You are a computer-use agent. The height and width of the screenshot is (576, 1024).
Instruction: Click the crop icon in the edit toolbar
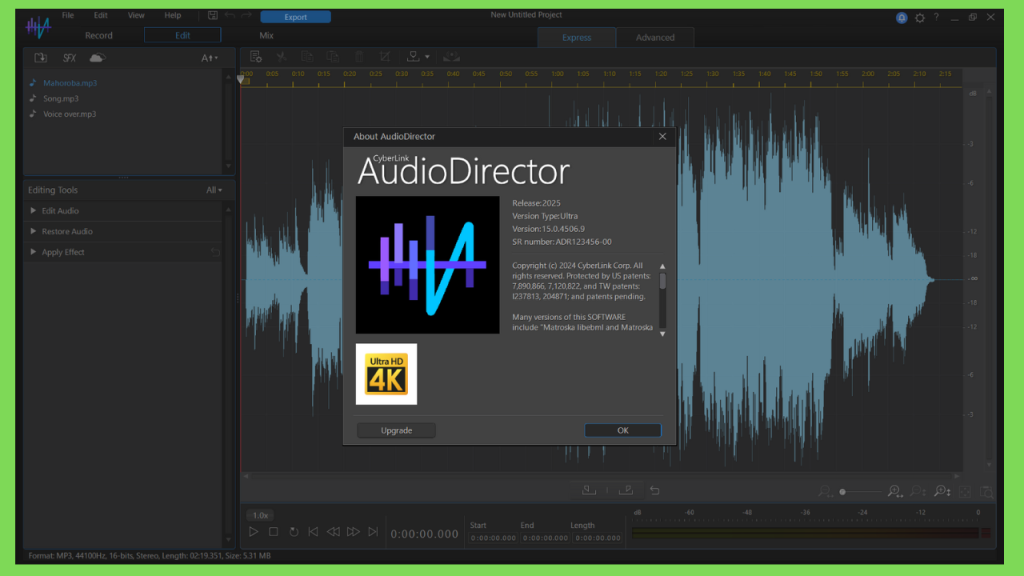pos(385,57)
